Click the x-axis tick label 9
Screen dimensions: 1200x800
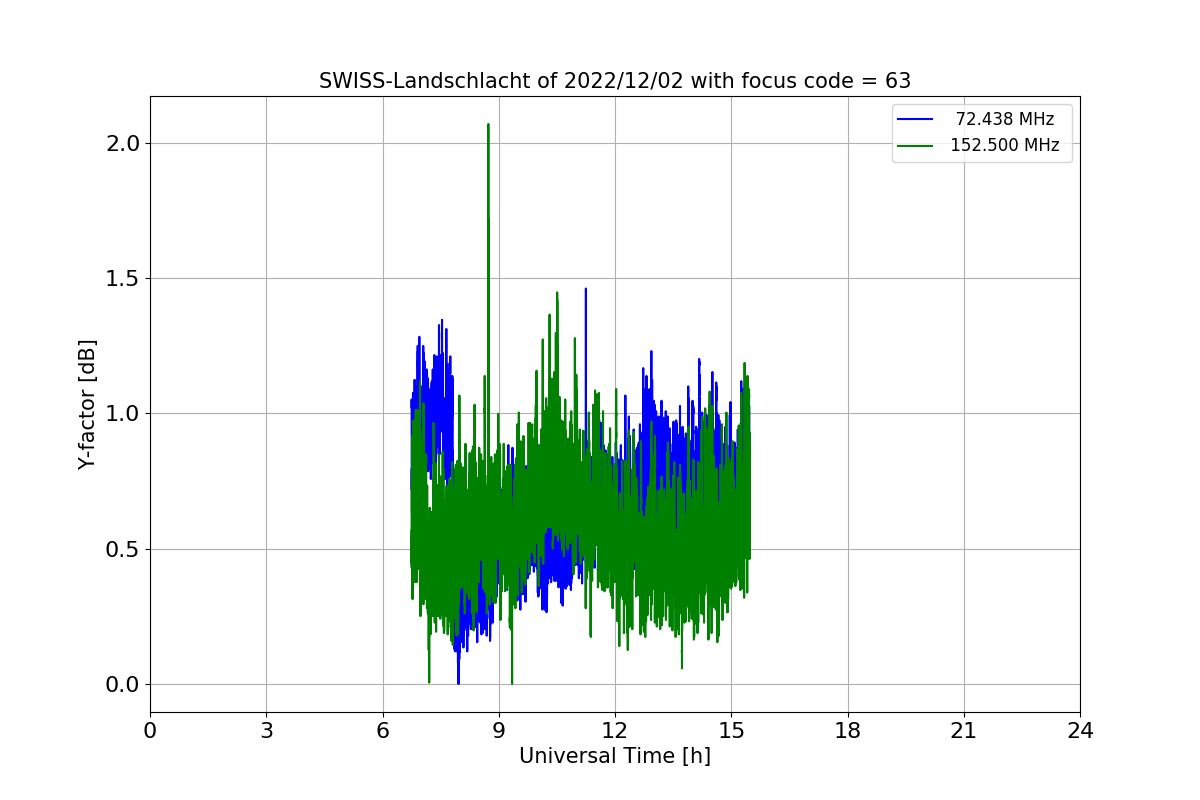(x=499, y=731)
